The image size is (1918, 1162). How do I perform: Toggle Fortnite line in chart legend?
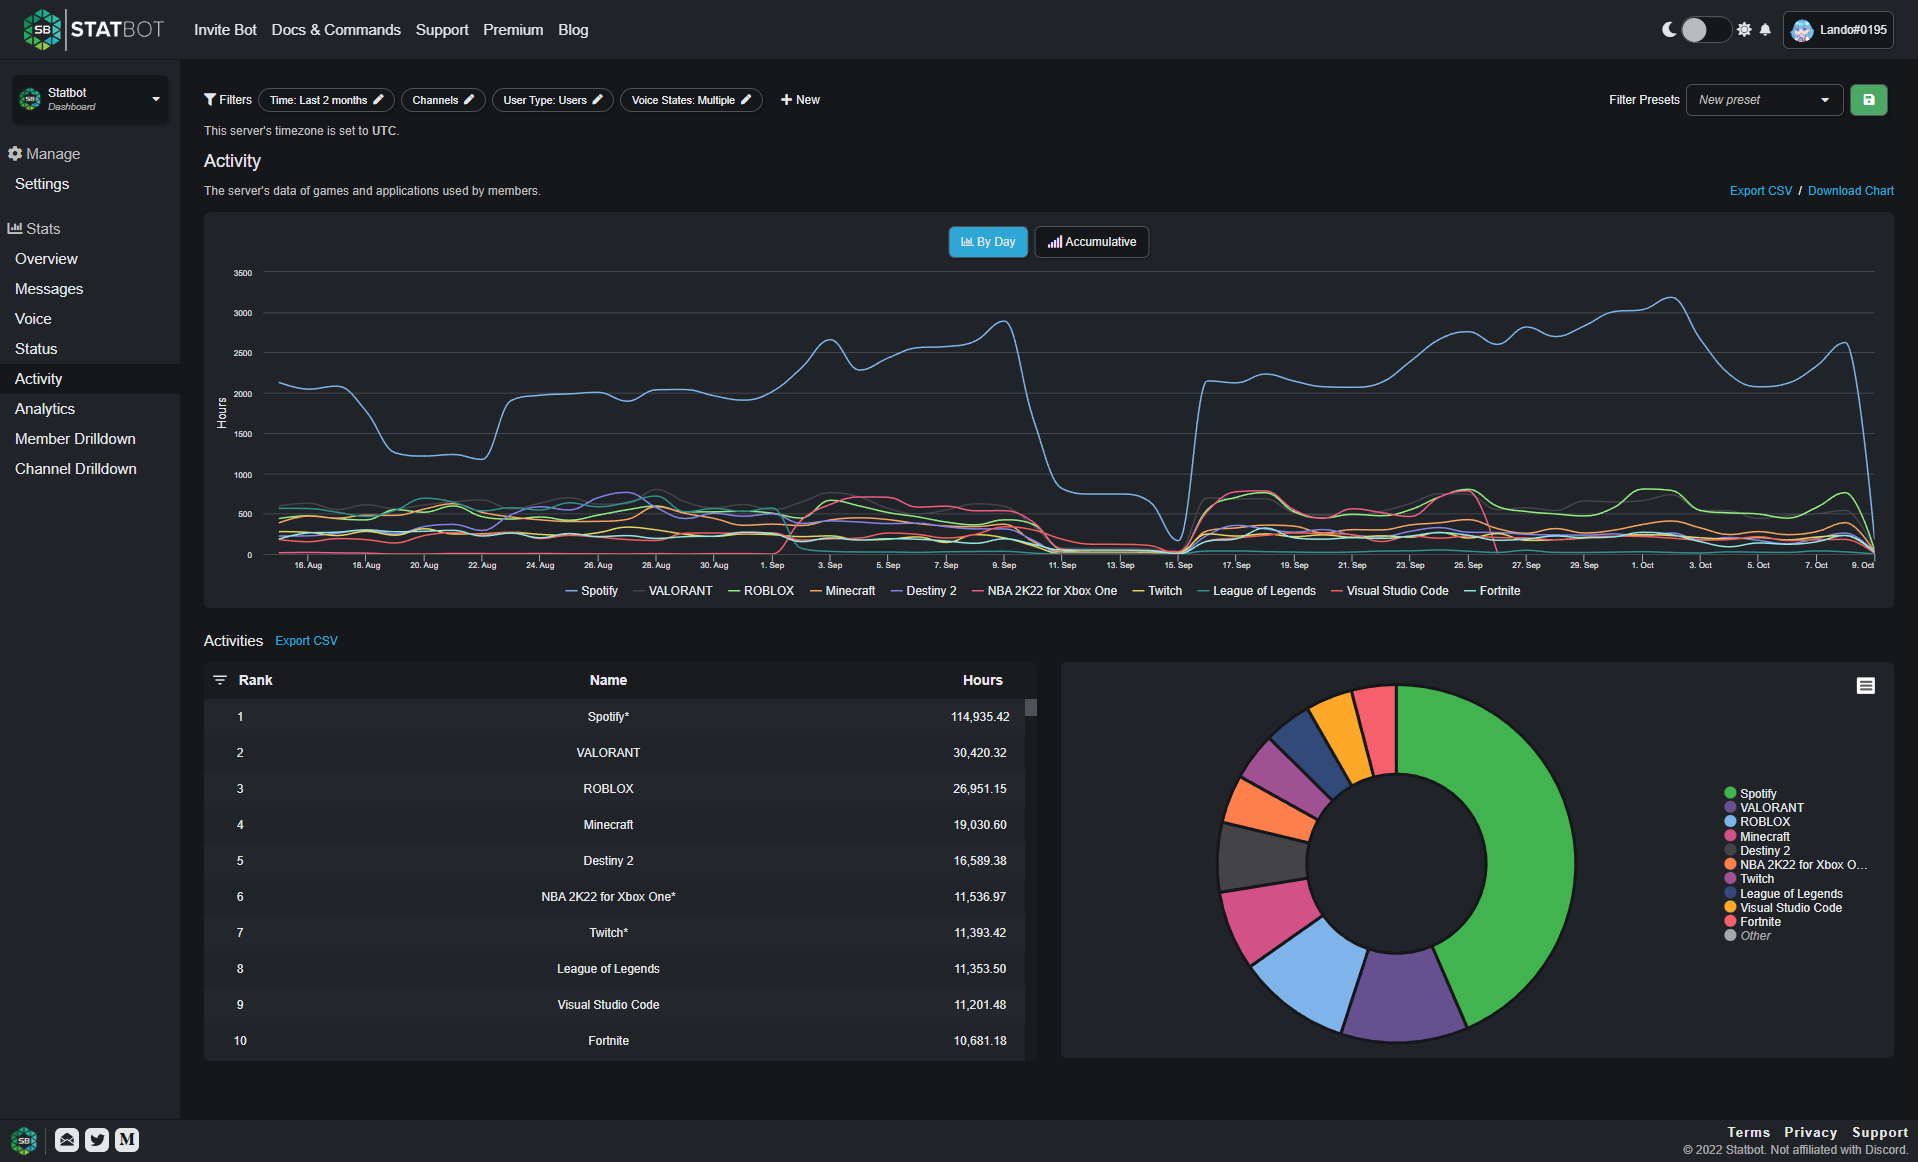click(1492, 591)
